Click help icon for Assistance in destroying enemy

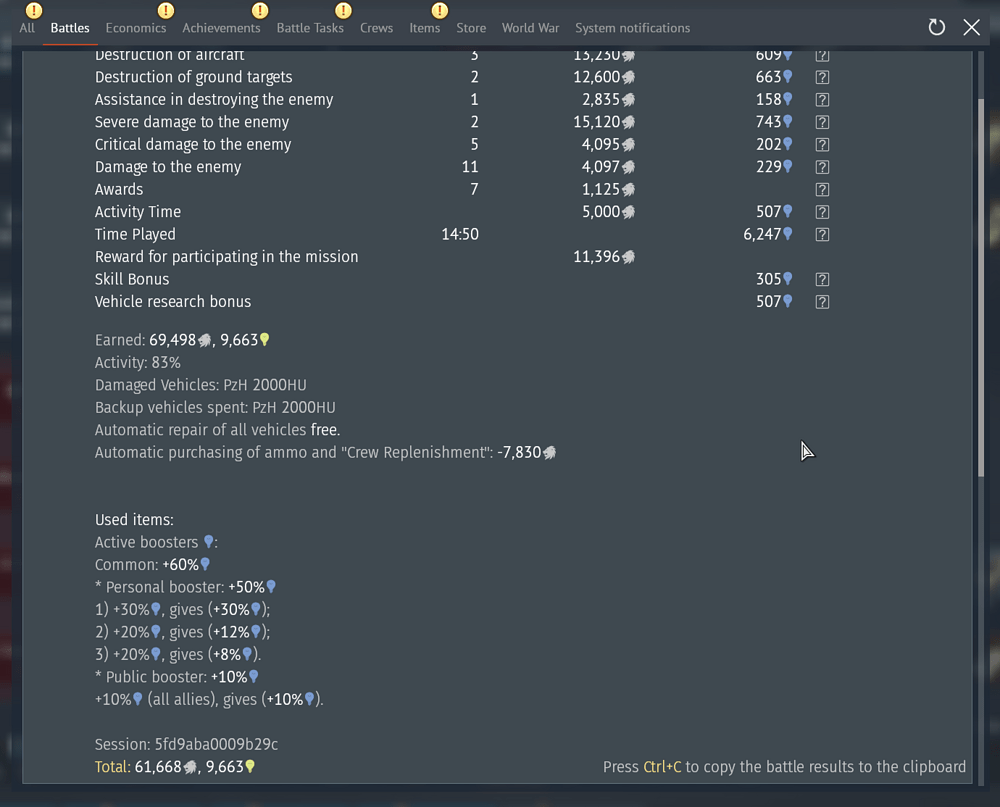click(x=822, y=100)
